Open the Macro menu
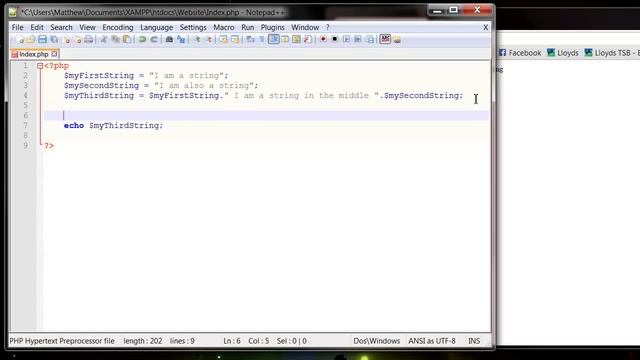The height and width of the screenshot is (360, 640). 224,27
